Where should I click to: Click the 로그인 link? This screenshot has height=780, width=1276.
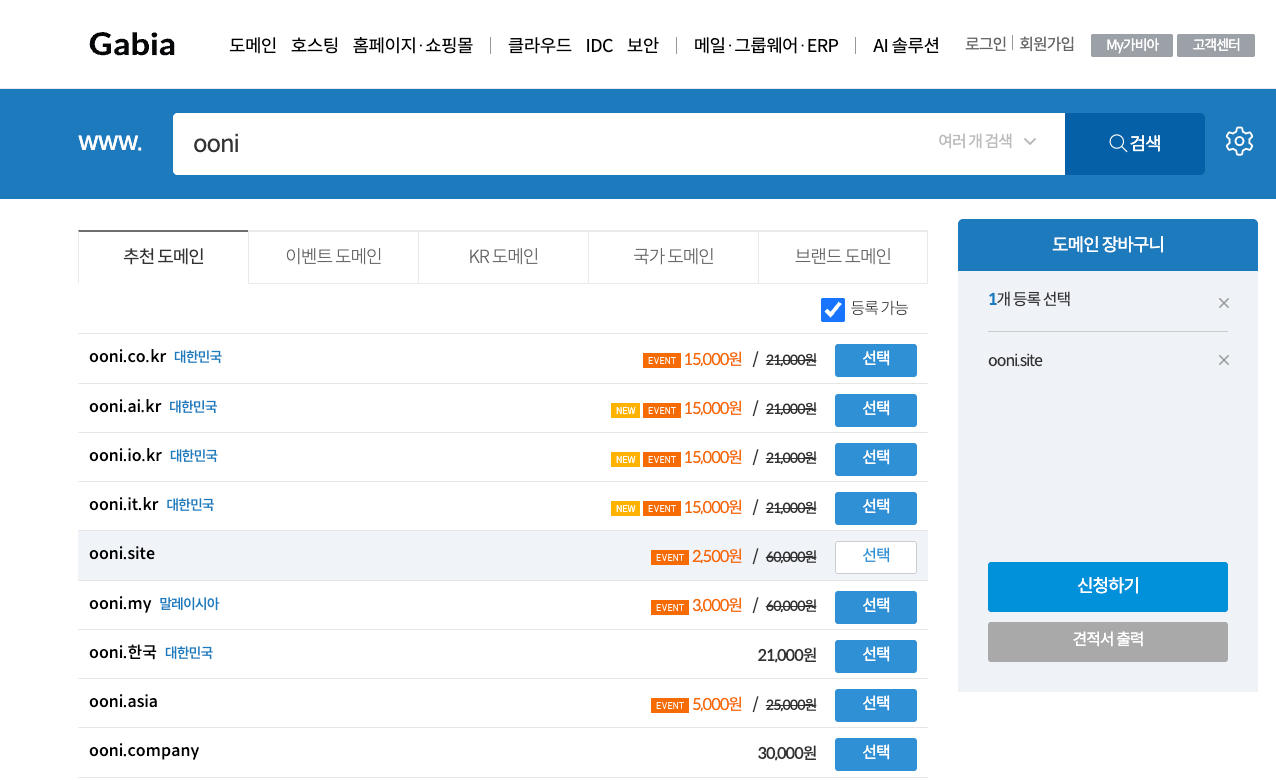[985, 44]
